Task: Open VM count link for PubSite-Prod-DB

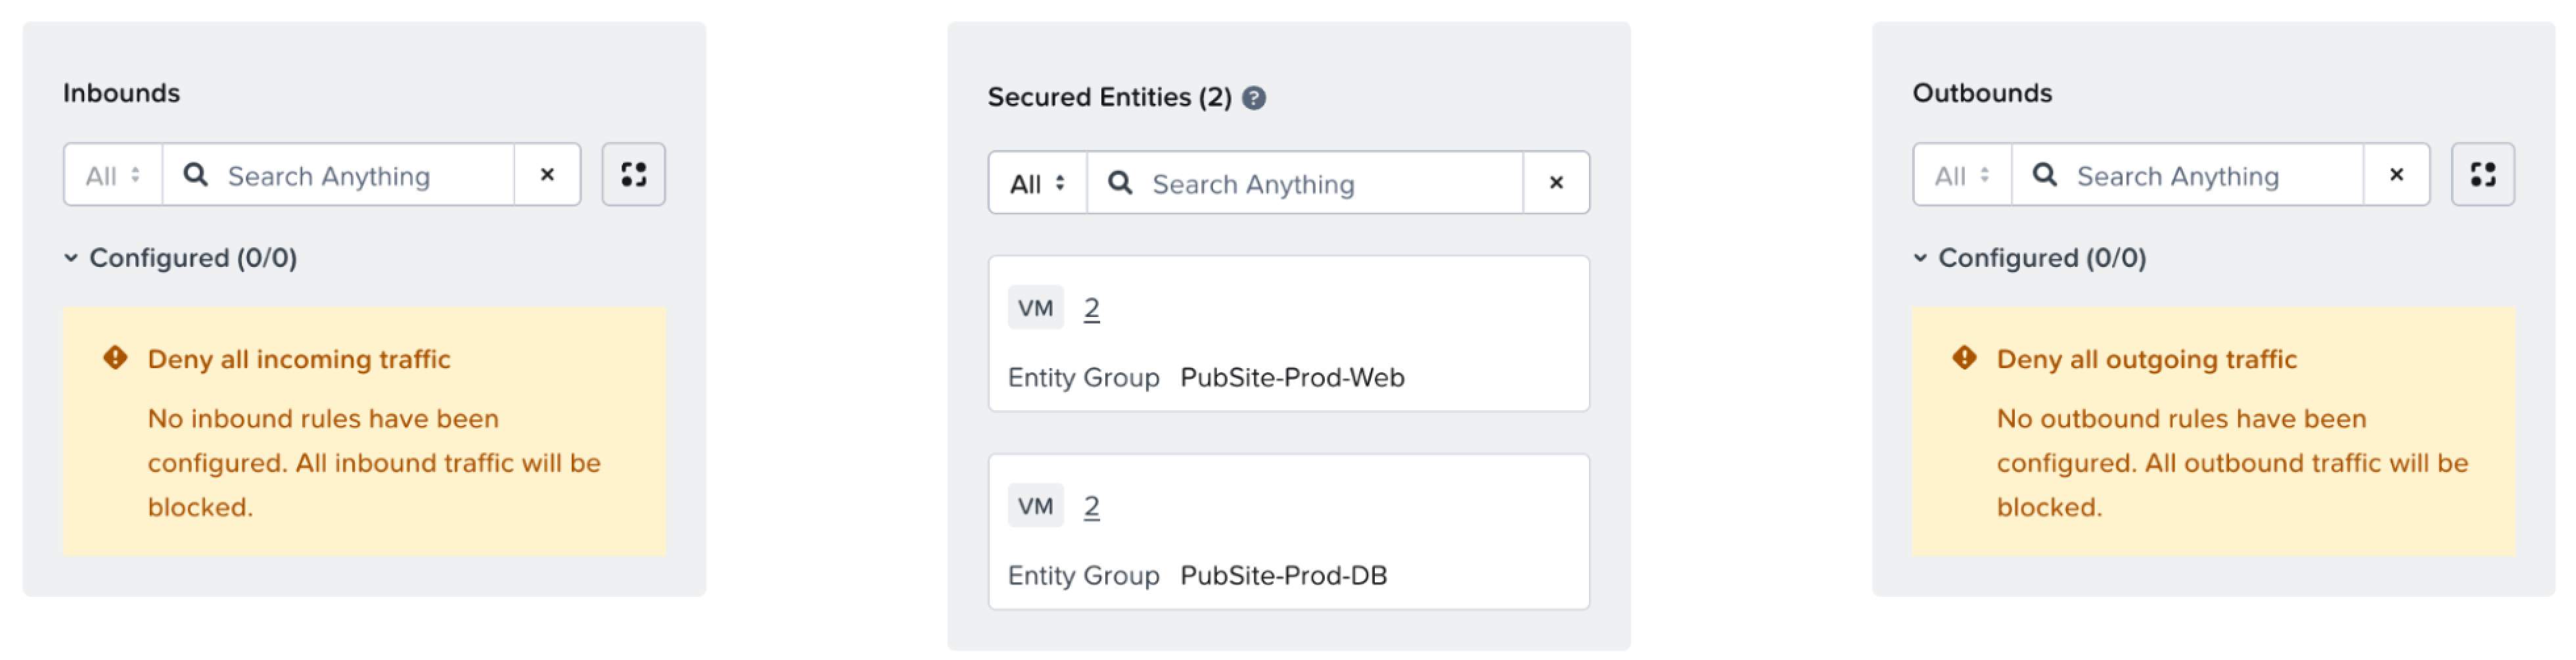Action: click(1091, 507)
